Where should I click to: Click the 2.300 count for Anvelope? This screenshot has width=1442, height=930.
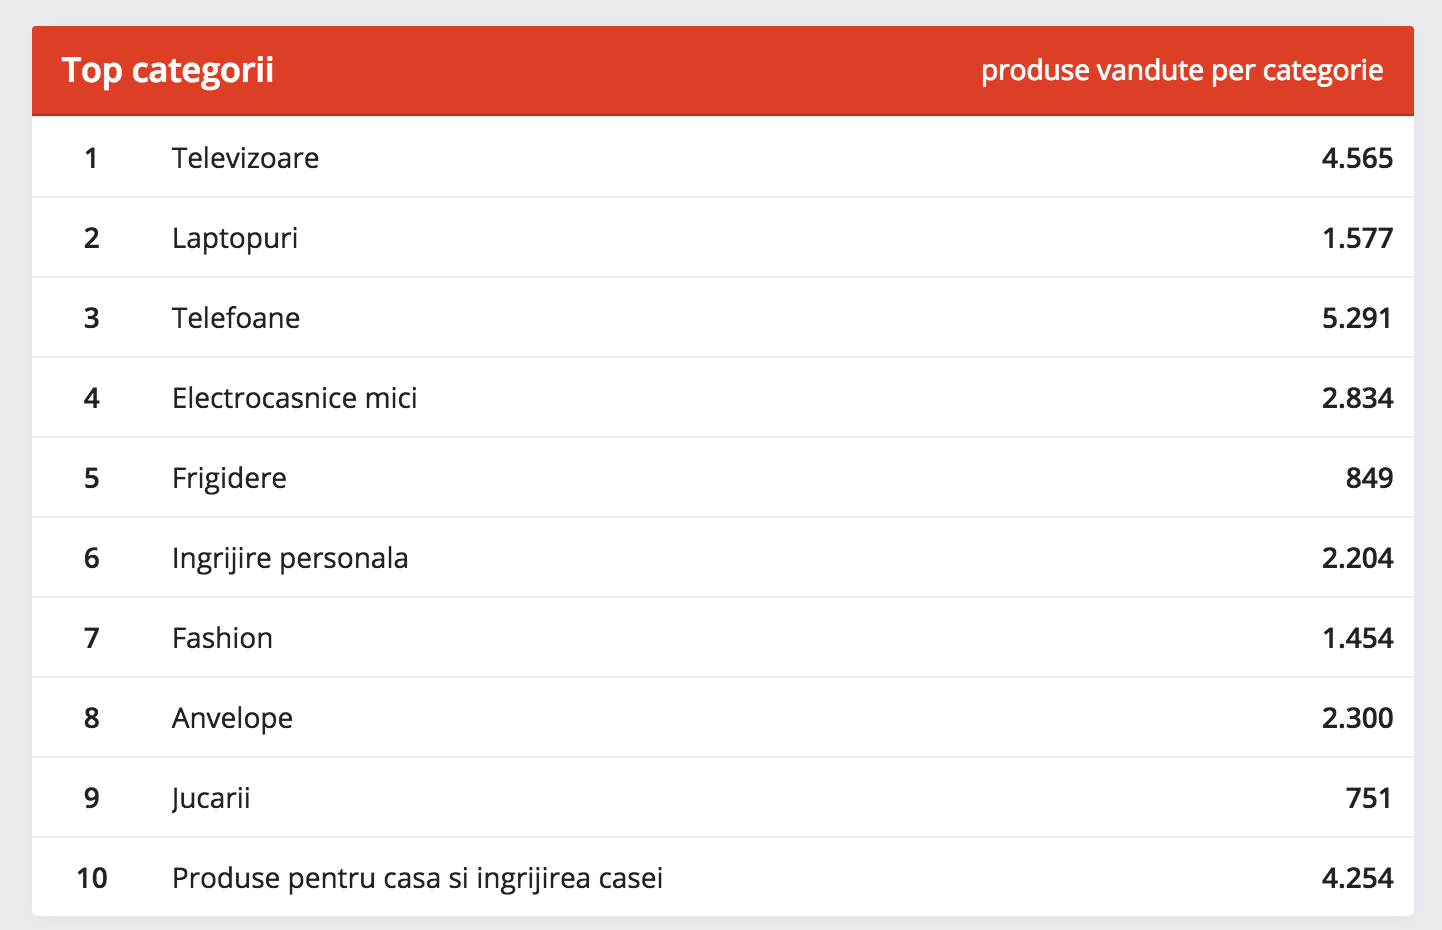coord(1356,718)
